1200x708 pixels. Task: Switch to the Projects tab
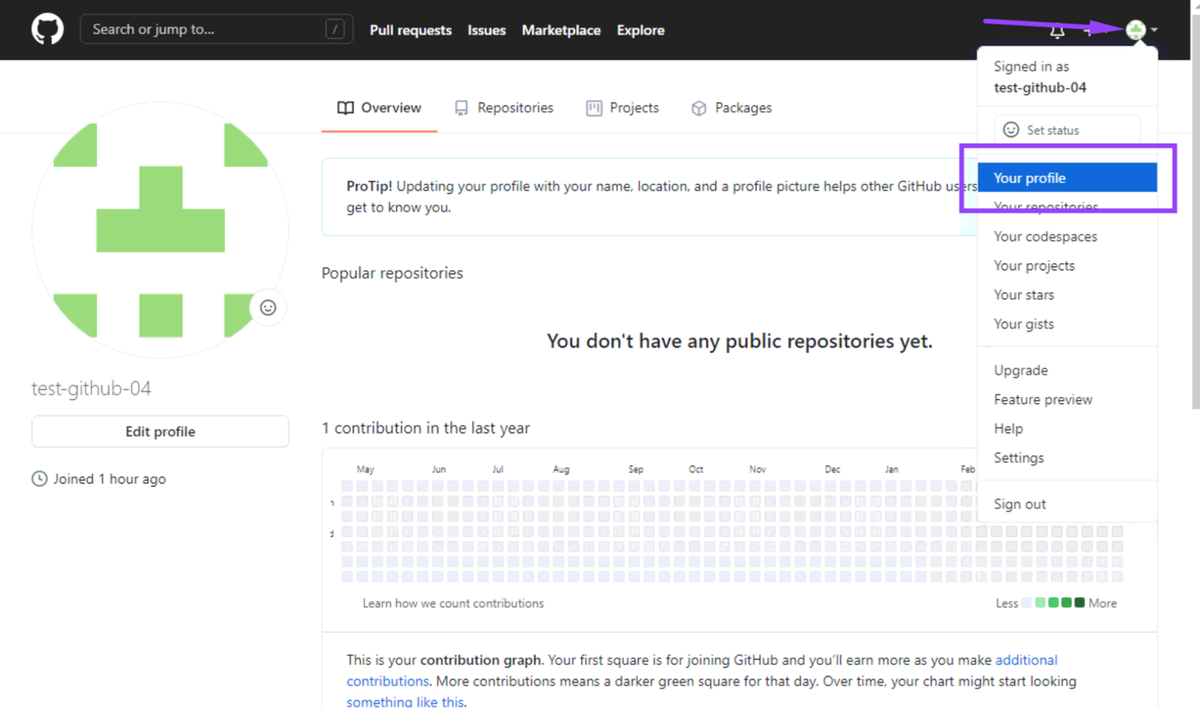coord(622,108)
